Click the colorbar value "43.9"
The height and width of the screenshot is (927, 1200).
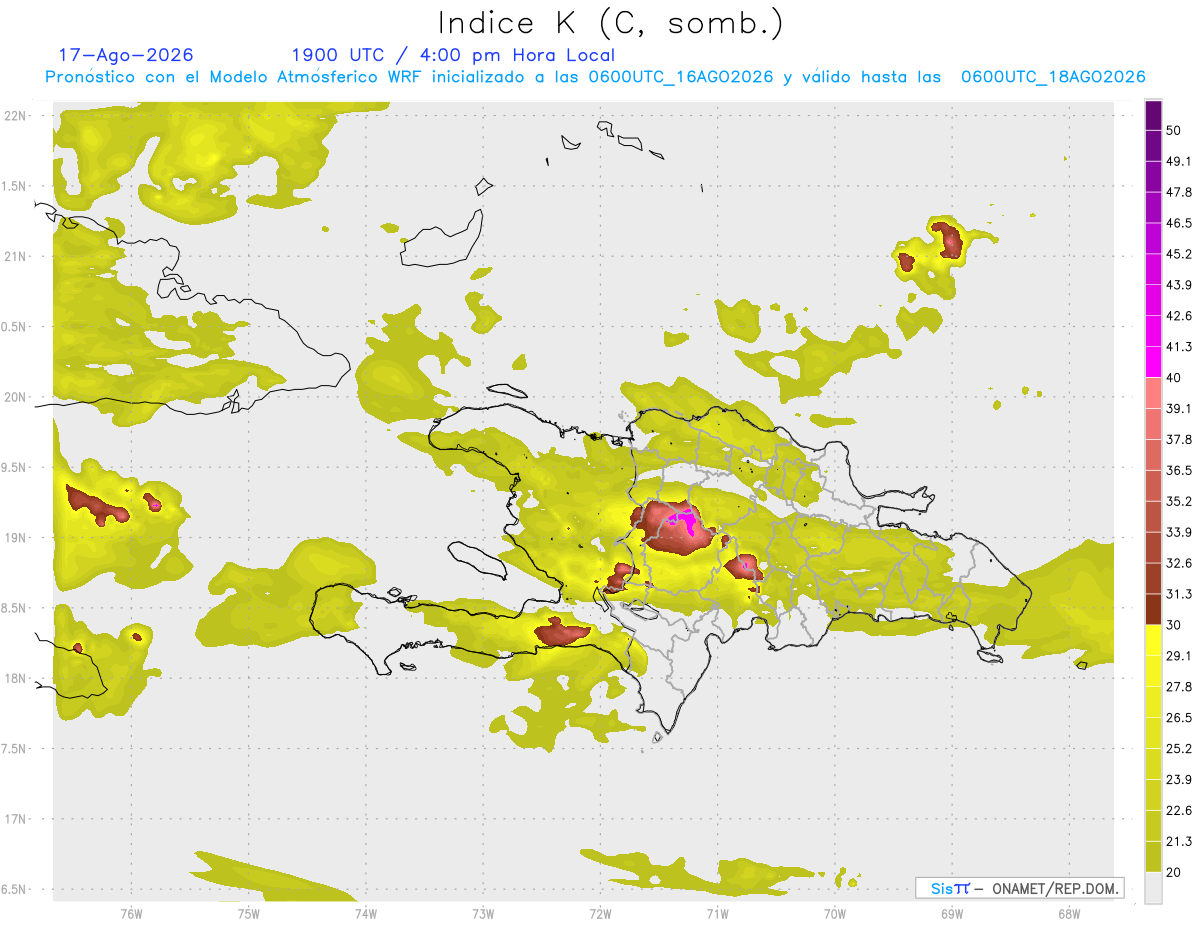coord(1179,285)
